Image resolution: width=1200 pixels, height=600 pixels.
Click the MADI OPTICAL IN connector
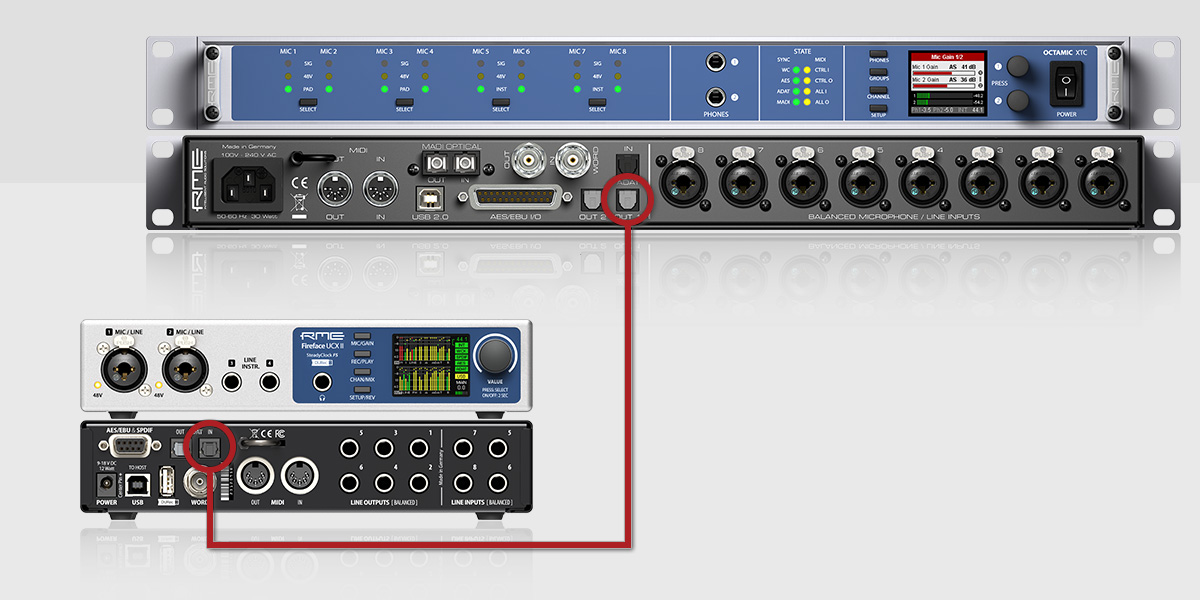click(464, 162)
